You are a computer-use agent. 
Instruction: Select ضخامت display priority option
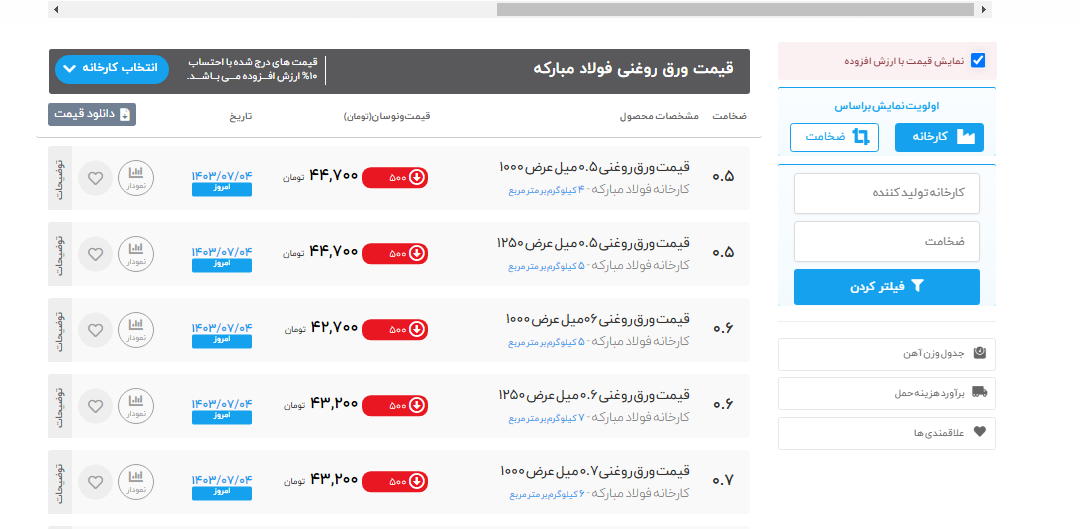pos(834,137)
